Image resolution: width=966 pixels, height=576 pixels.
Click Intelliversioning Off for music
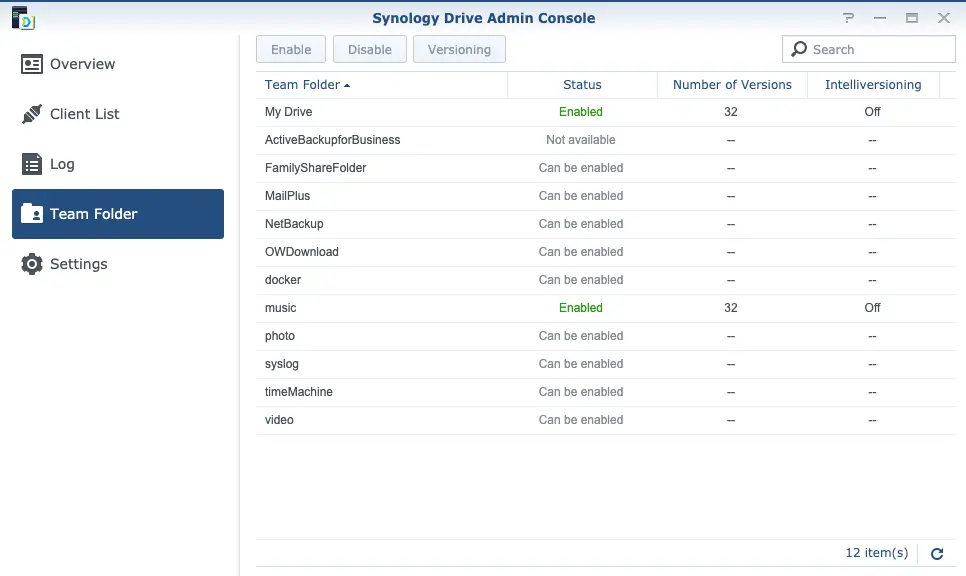[x=872, y=308]
